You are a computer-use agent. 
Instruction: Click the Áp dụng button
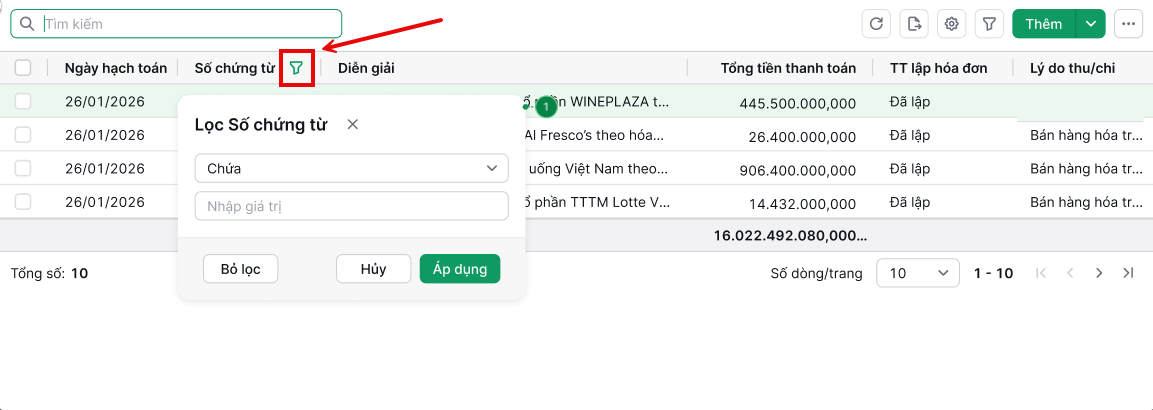460,269
